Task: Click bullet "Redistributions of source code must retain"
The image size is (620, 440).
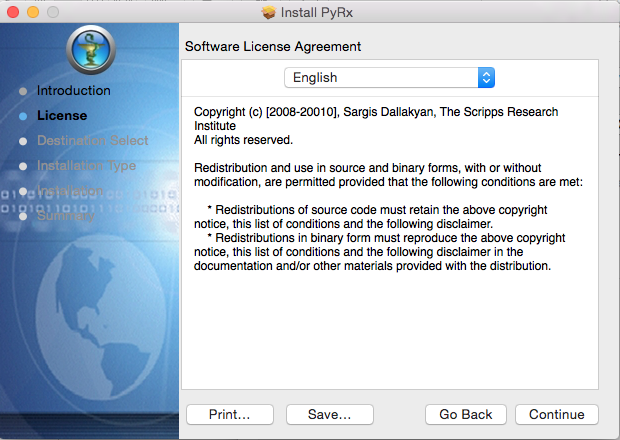Action: point(377,210)
